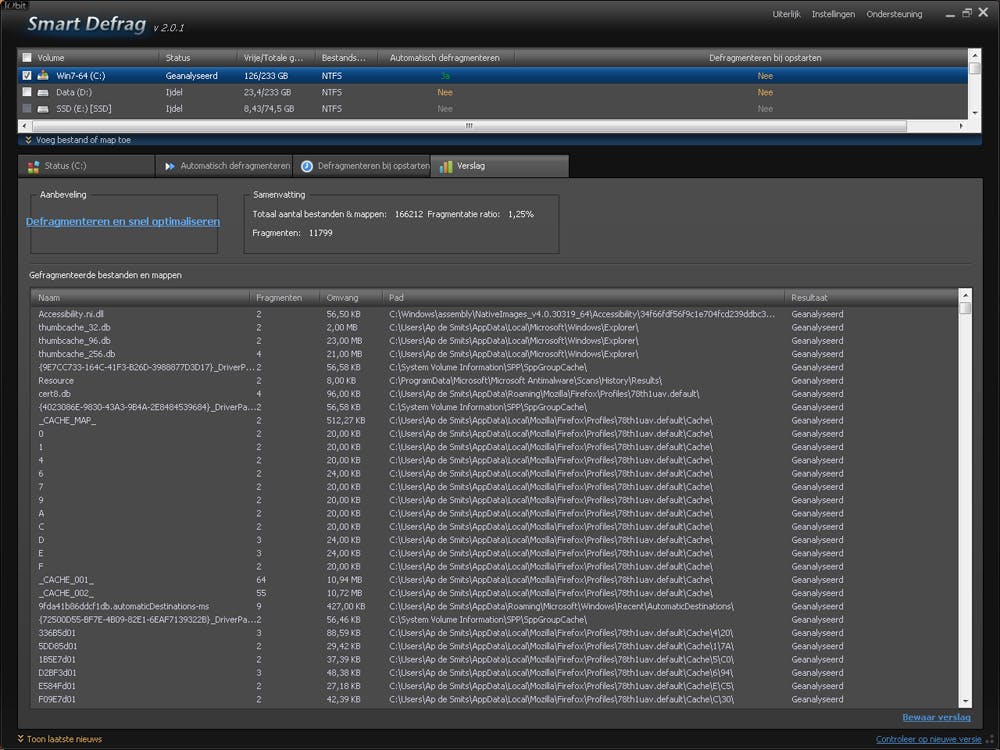The image size is (1000, 750).
Task: Uncheck the Win7-64 (C:) volume checkbox
Action: point(27,75)
